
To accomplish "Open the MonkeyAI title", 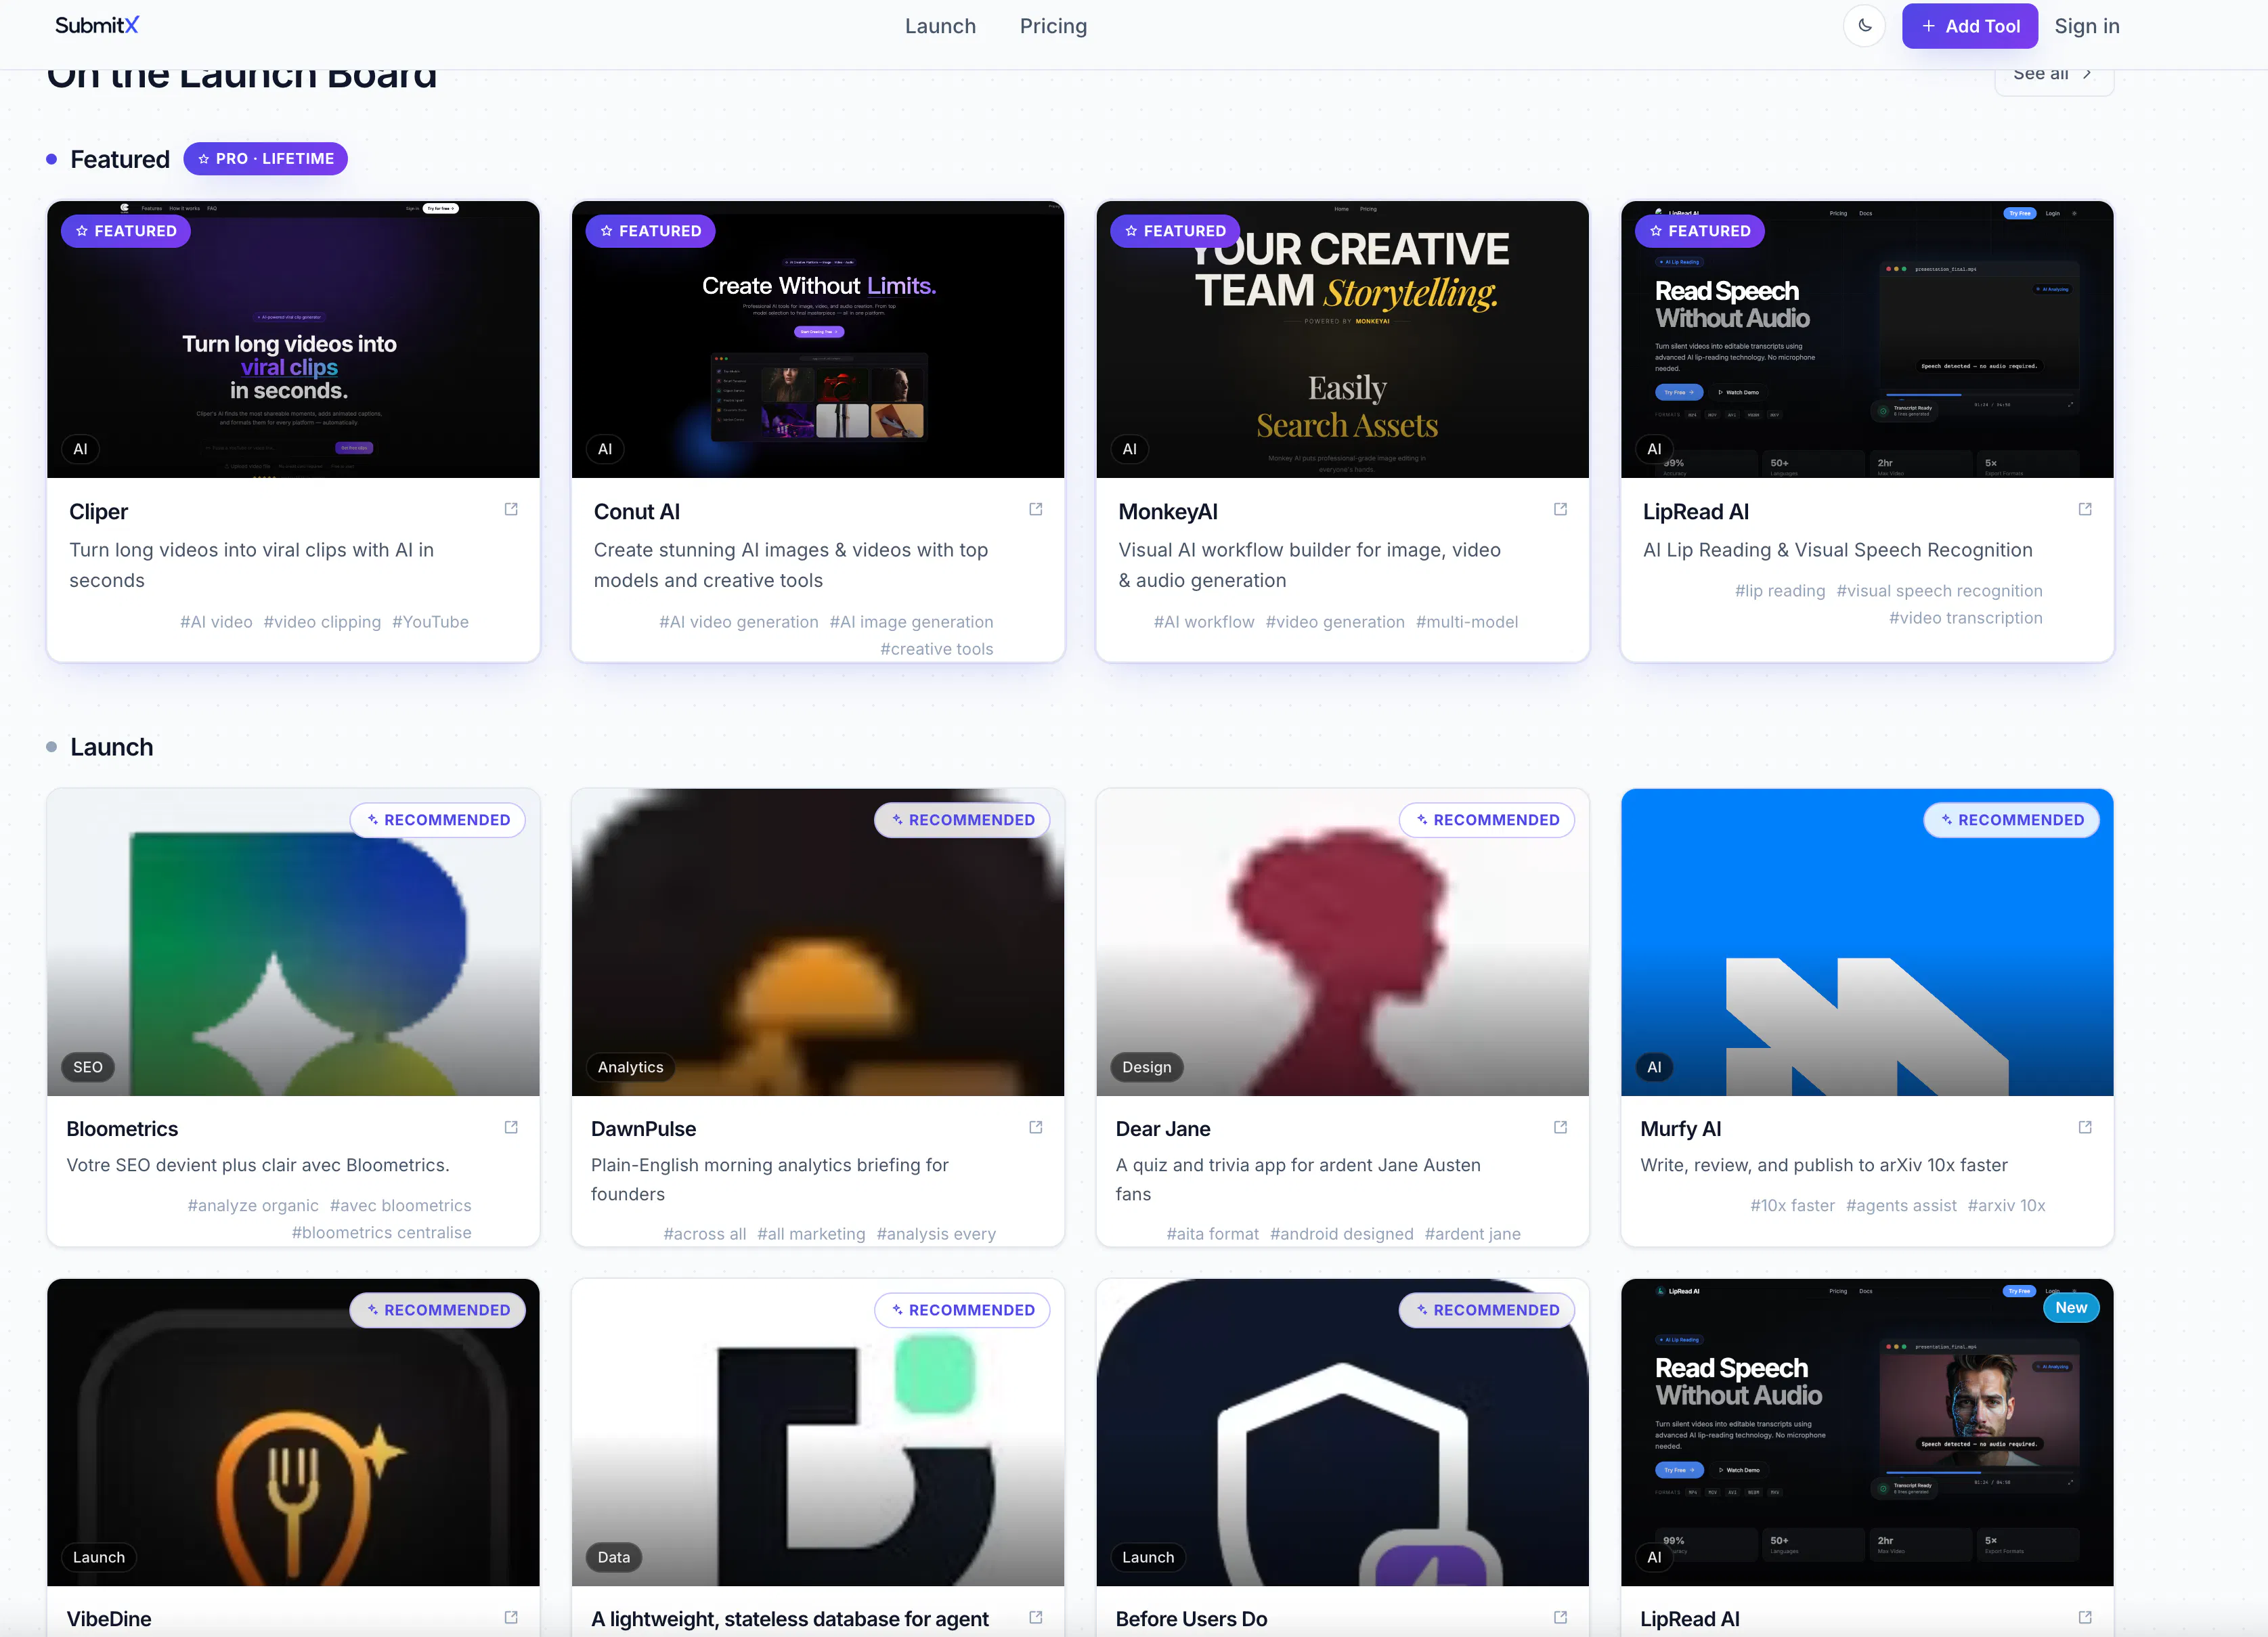I will (1168, 512).
